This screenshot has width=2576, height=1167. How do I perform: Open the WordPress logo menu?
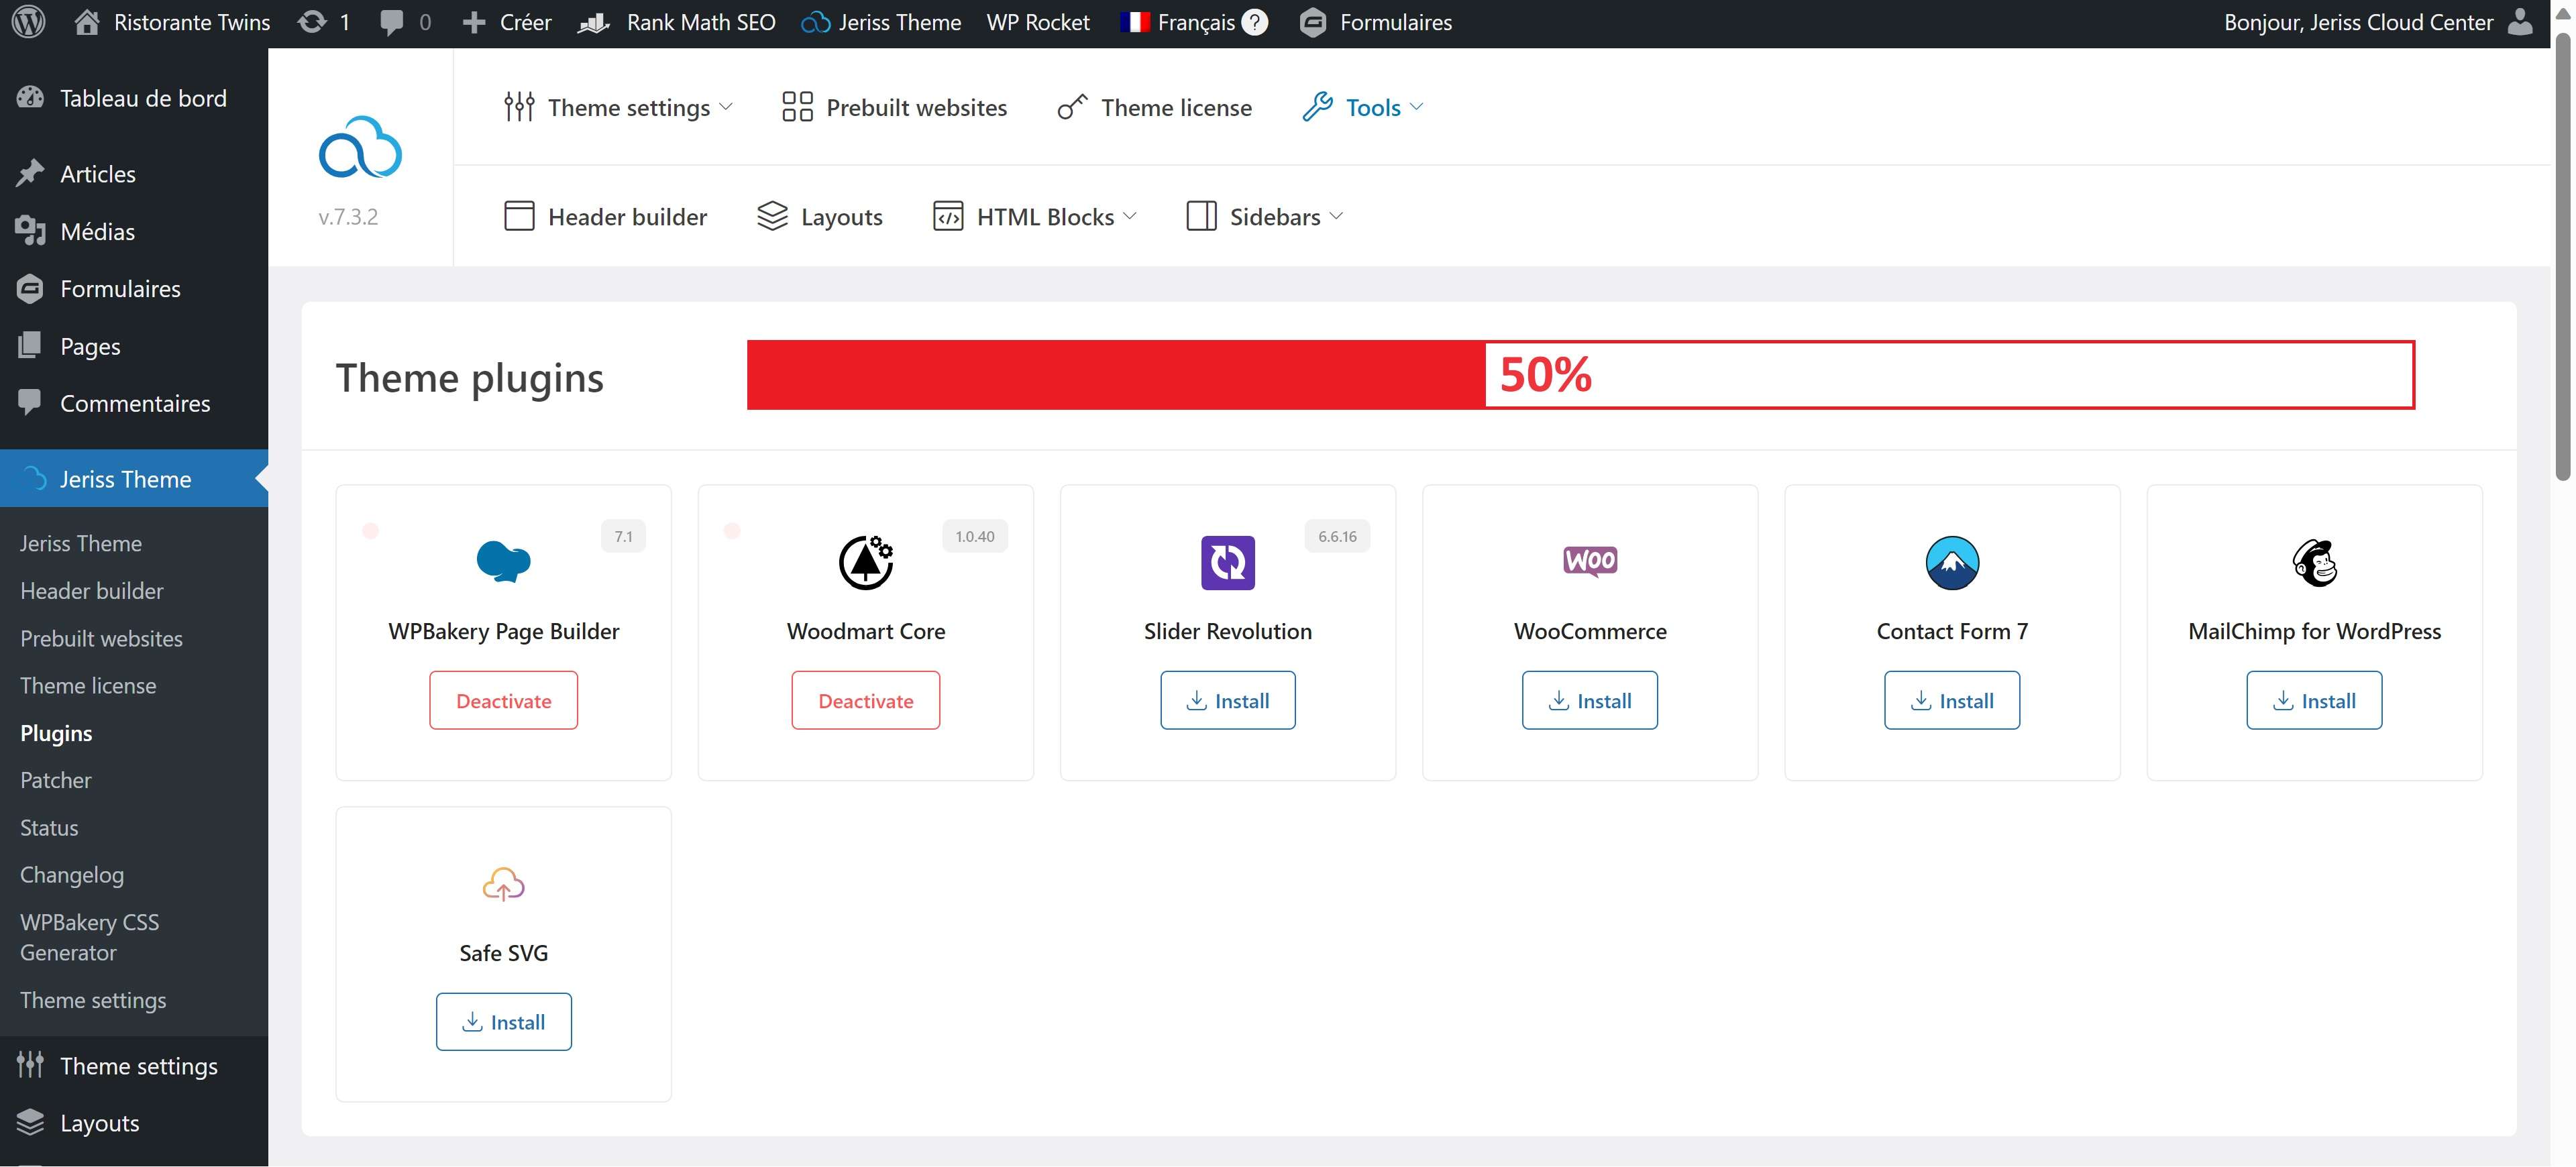pos(29,22)
